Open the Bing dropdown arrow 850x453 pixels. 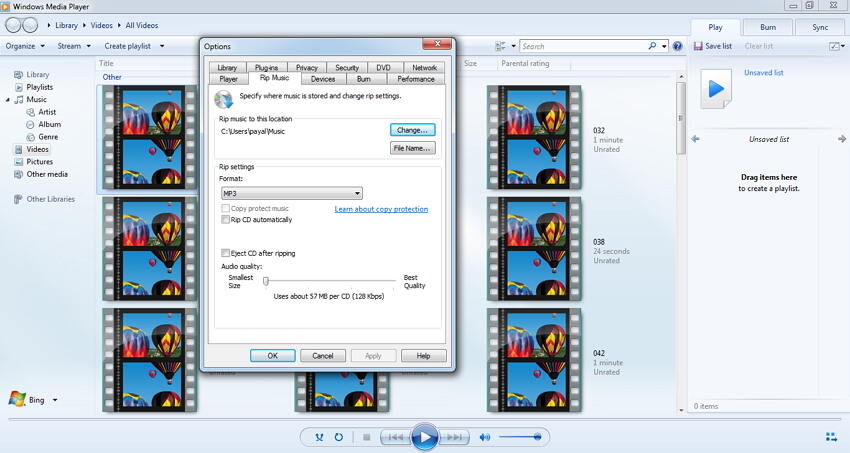click(x=55, y=400)
